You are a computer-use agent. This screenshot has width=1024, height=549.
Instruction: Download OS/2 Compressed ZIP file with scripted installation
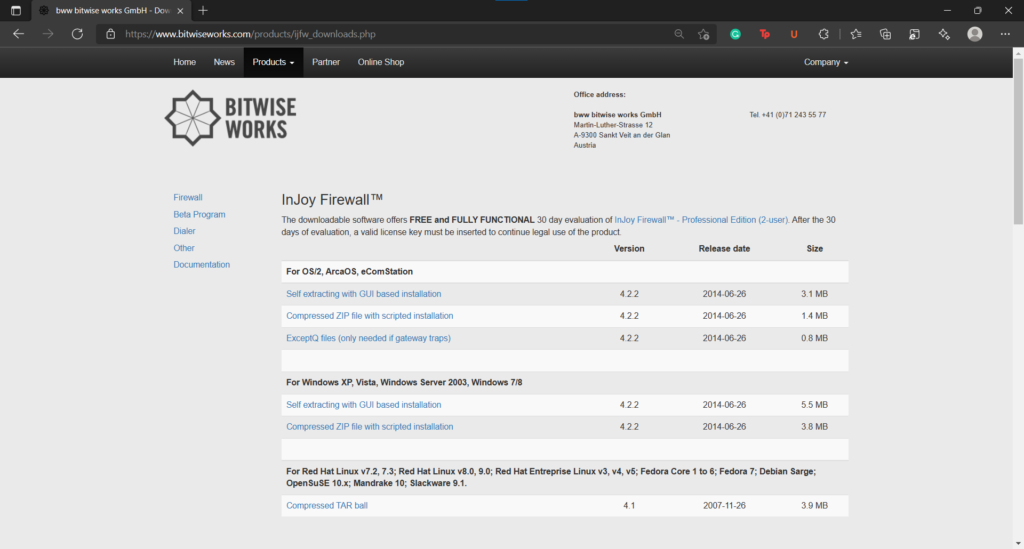[x=370, y=316]
